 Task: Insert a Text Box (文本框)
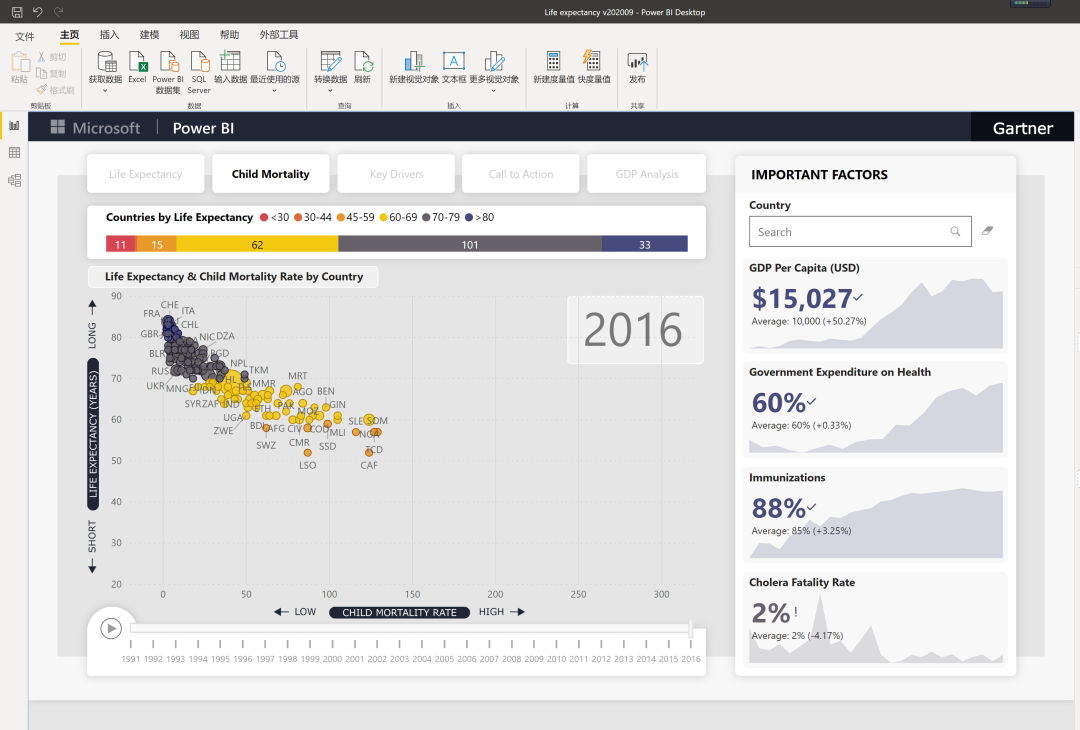pyautogui.click(x=454, y=67)
